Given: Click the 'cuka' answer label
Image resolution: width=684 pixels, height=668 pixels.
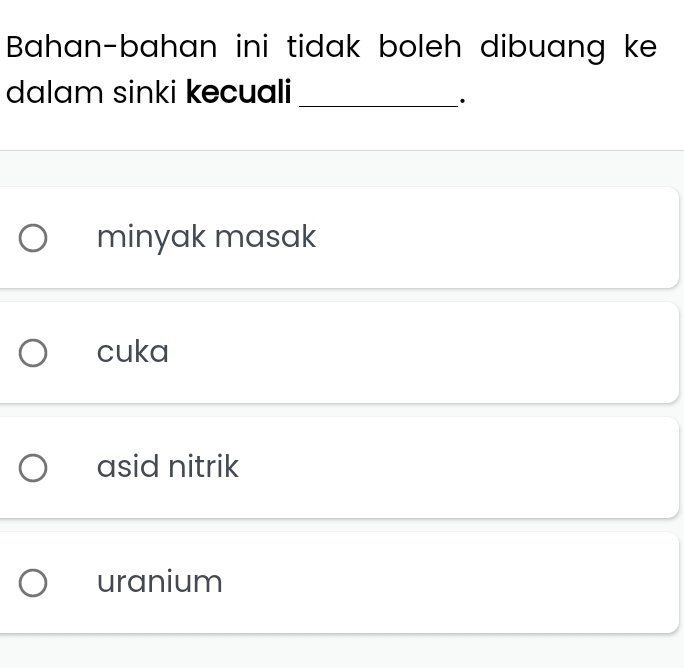Looking at the screenshot, I should pos(133,353).
